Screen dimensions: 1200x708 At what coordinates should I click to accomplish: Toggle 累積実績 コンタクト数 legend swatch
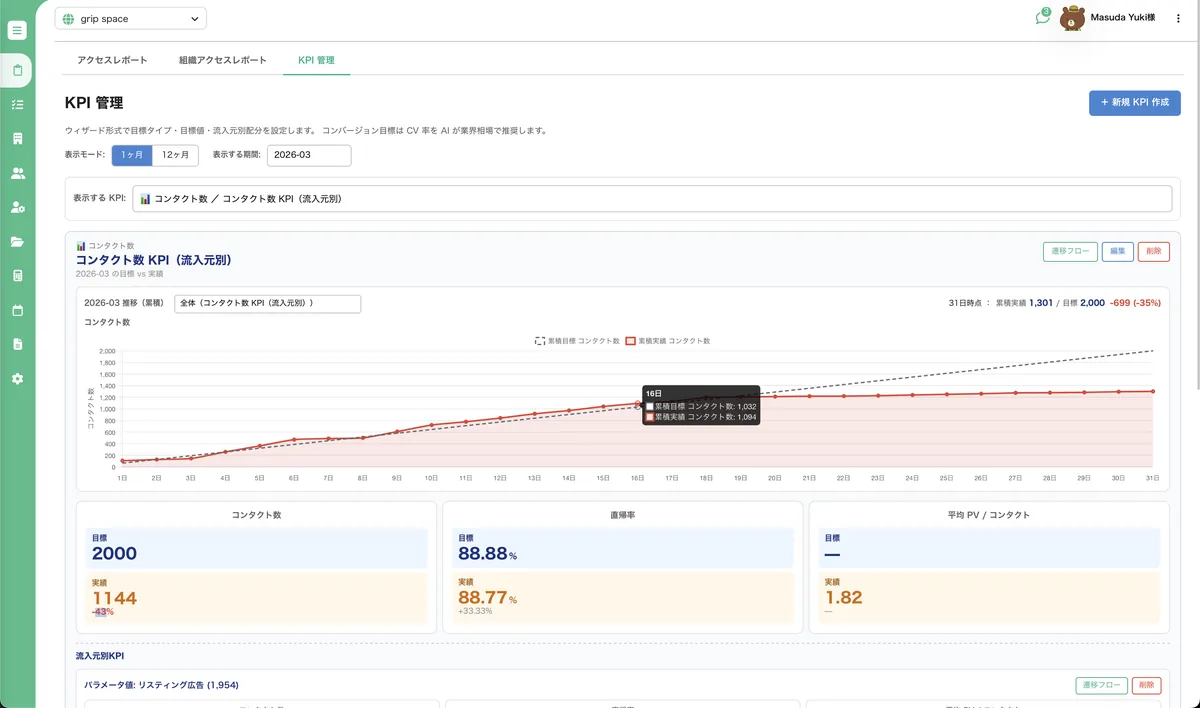tap(631, 341)
